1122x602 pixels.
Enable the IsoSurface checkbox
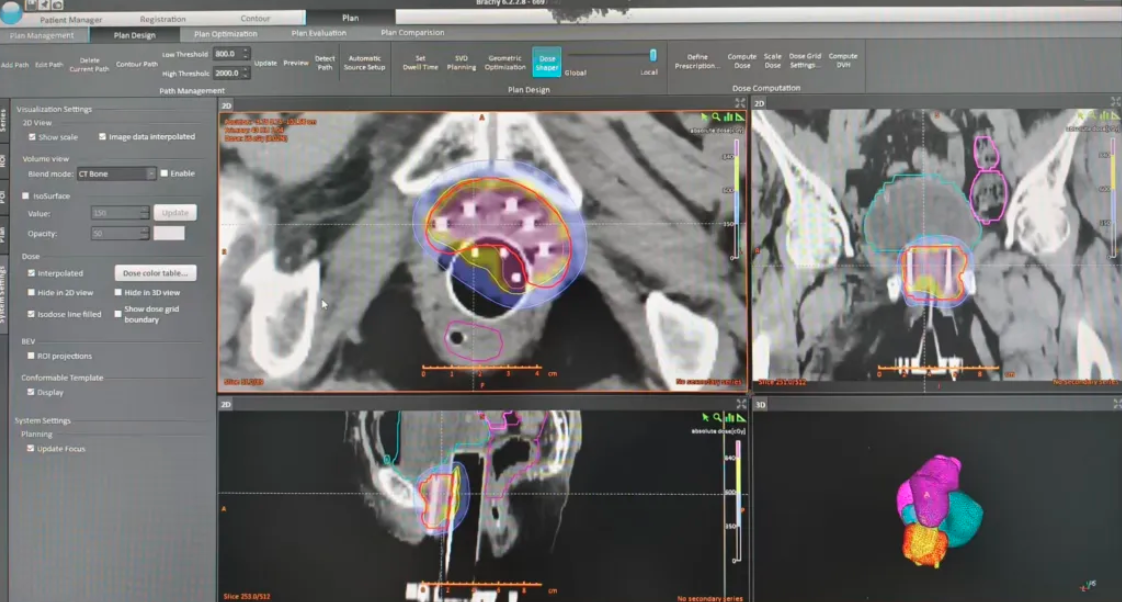click(x=26, y=195)
